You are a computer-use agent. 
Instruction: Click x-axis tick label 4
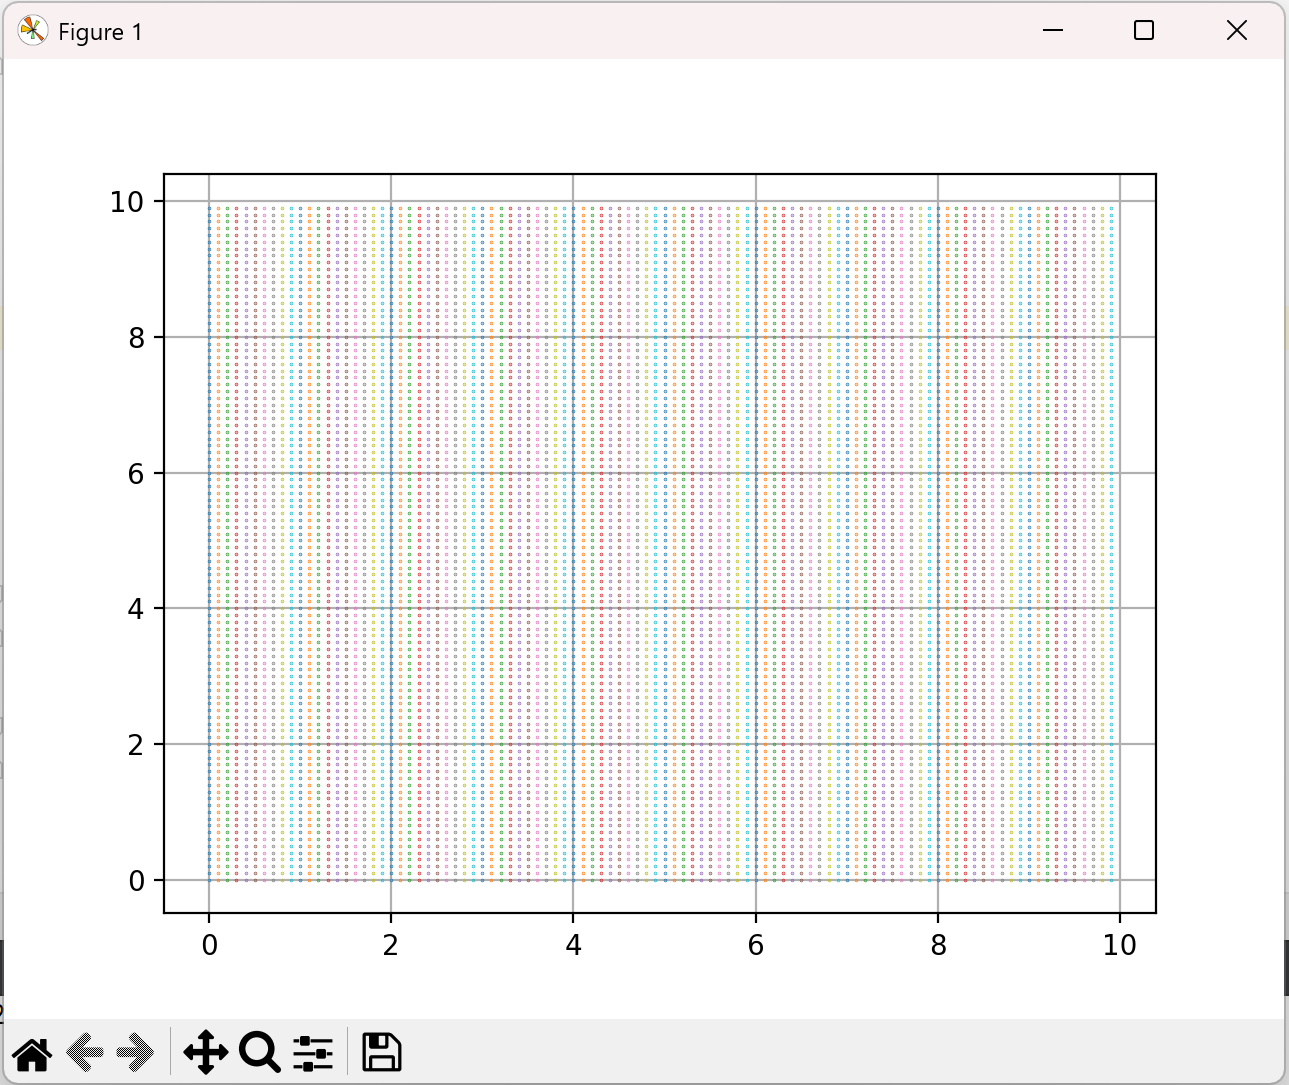(573, 945)
